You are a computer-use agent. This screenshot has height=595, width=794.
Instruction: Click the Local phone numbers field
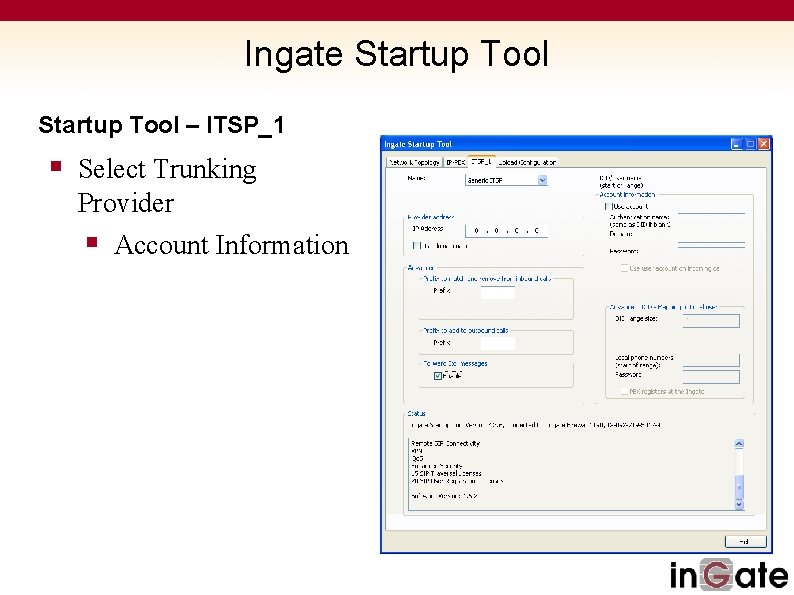click(711, 360)
